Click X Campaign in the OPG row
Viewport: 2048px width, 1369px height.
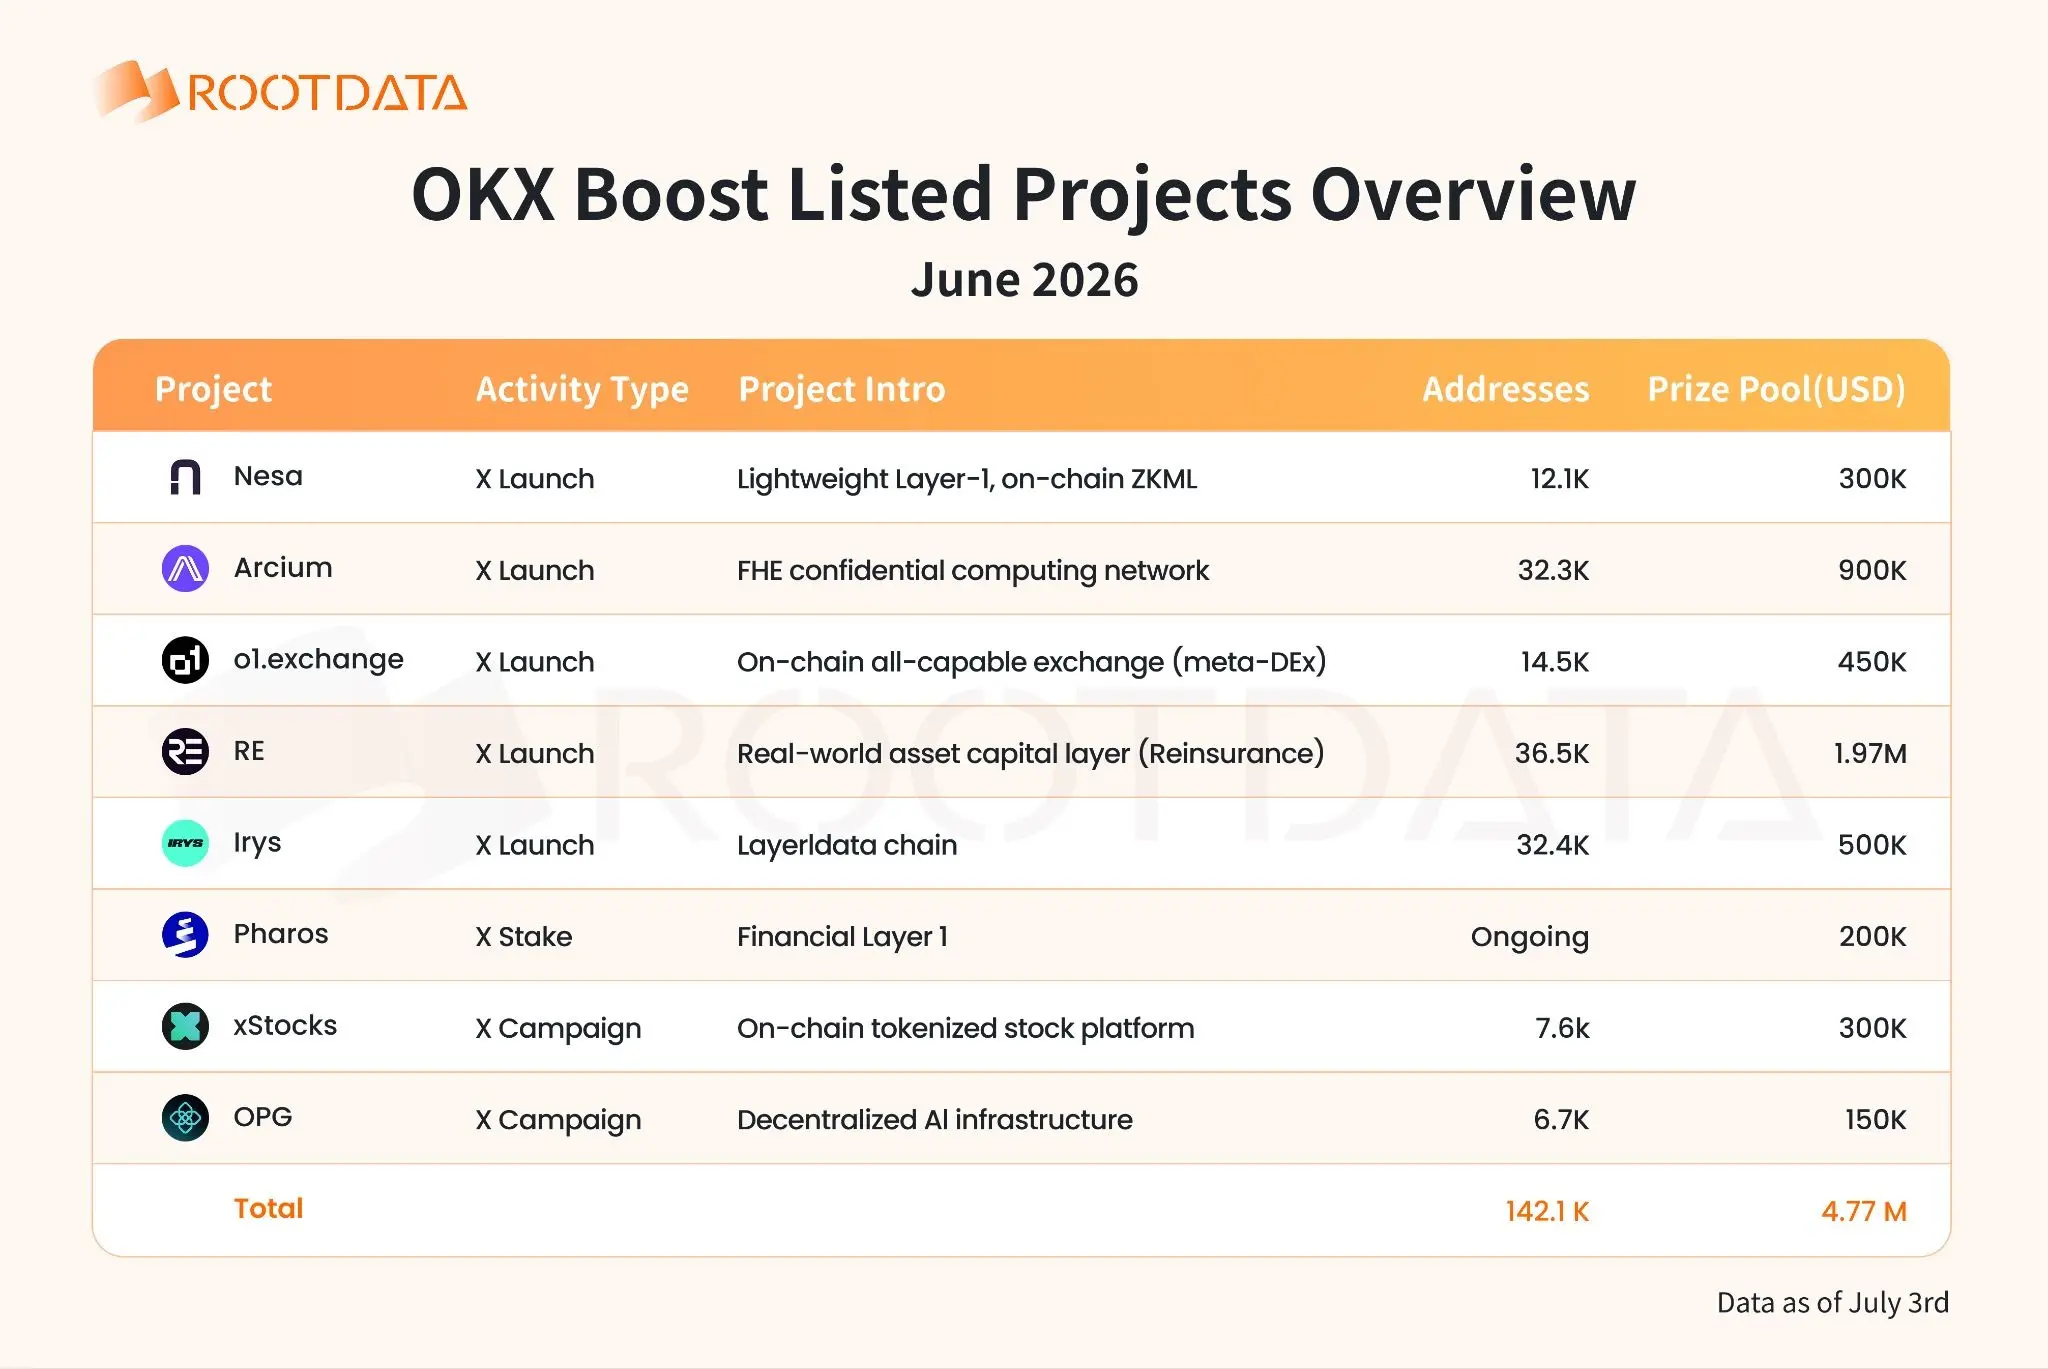[x=558, y=1121]
